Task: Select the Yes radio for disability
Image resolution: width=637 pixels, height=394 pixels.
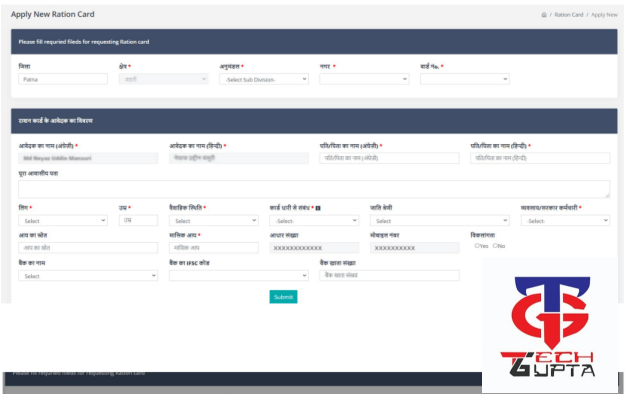Action: (477, 246)
